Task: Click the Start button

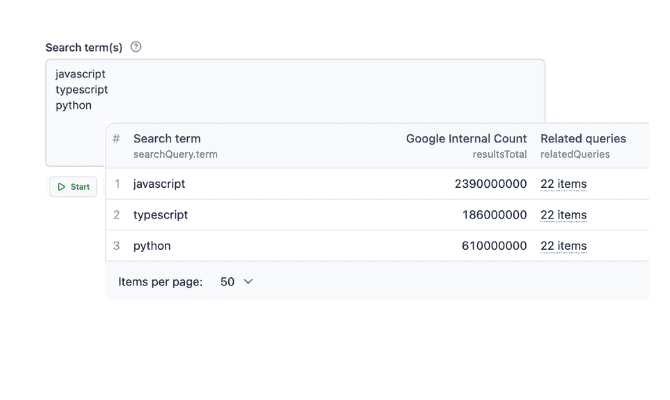Action: (73, 187)
